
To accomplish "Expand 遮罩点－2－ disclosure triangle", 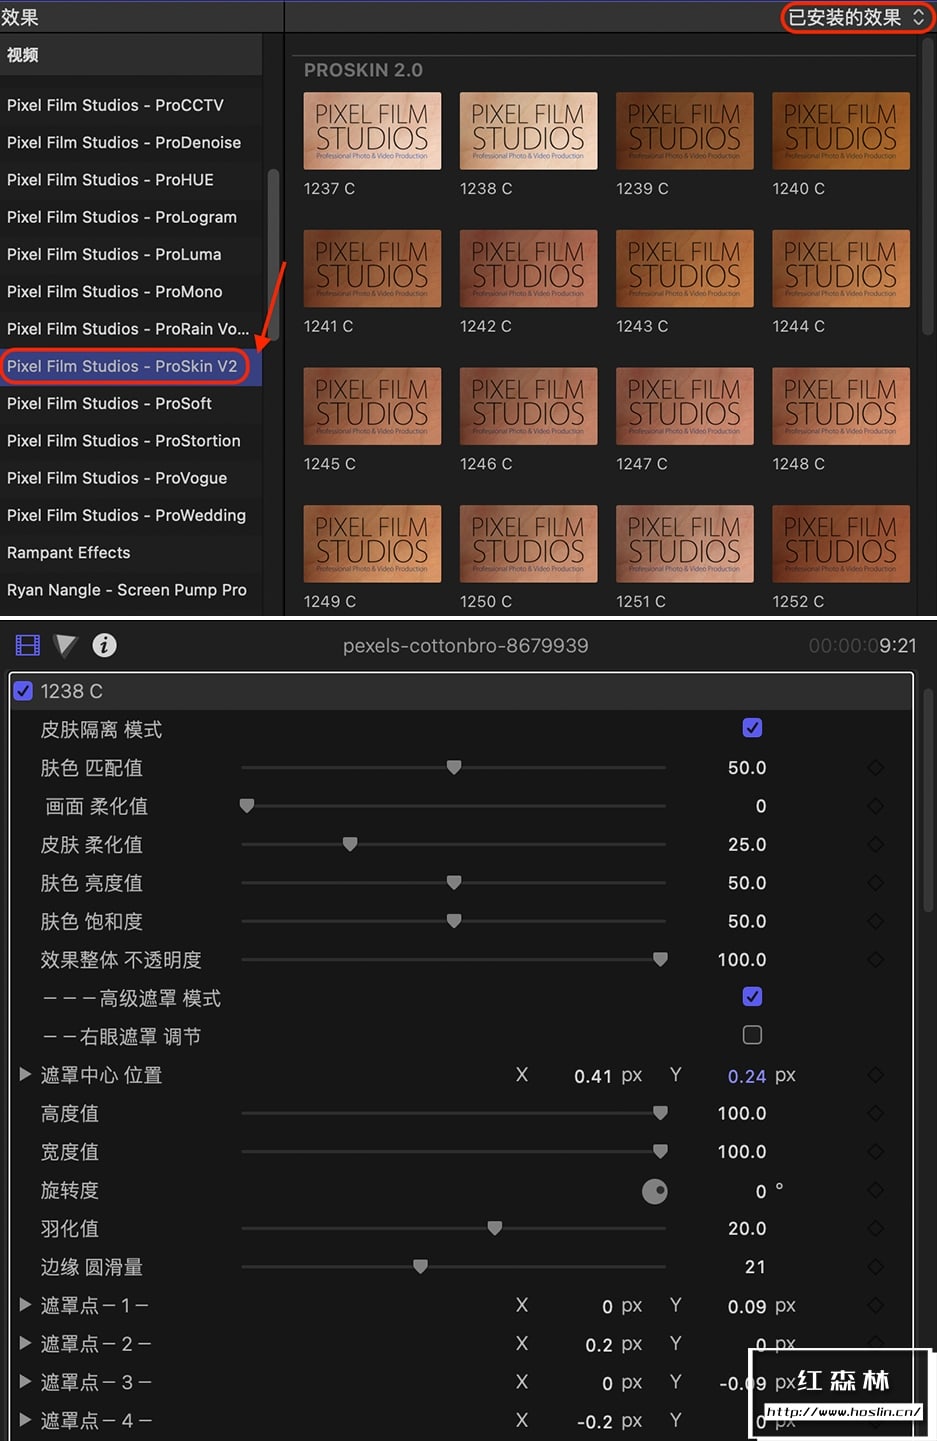I will 25,1343.
